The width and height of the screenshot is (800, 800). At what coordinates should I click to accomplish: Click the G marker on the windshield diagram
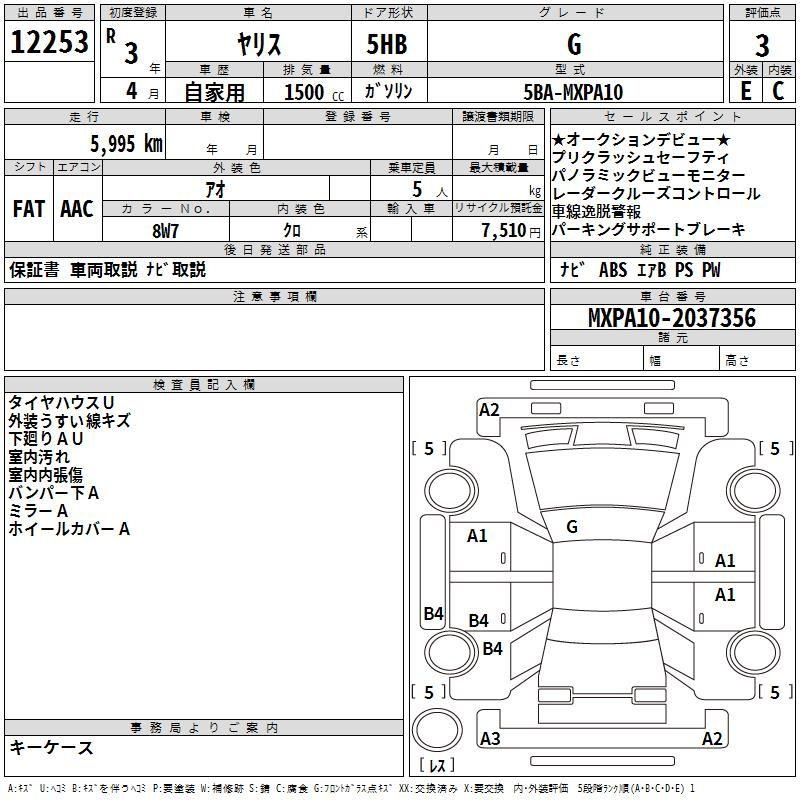[x=572, y=527]
